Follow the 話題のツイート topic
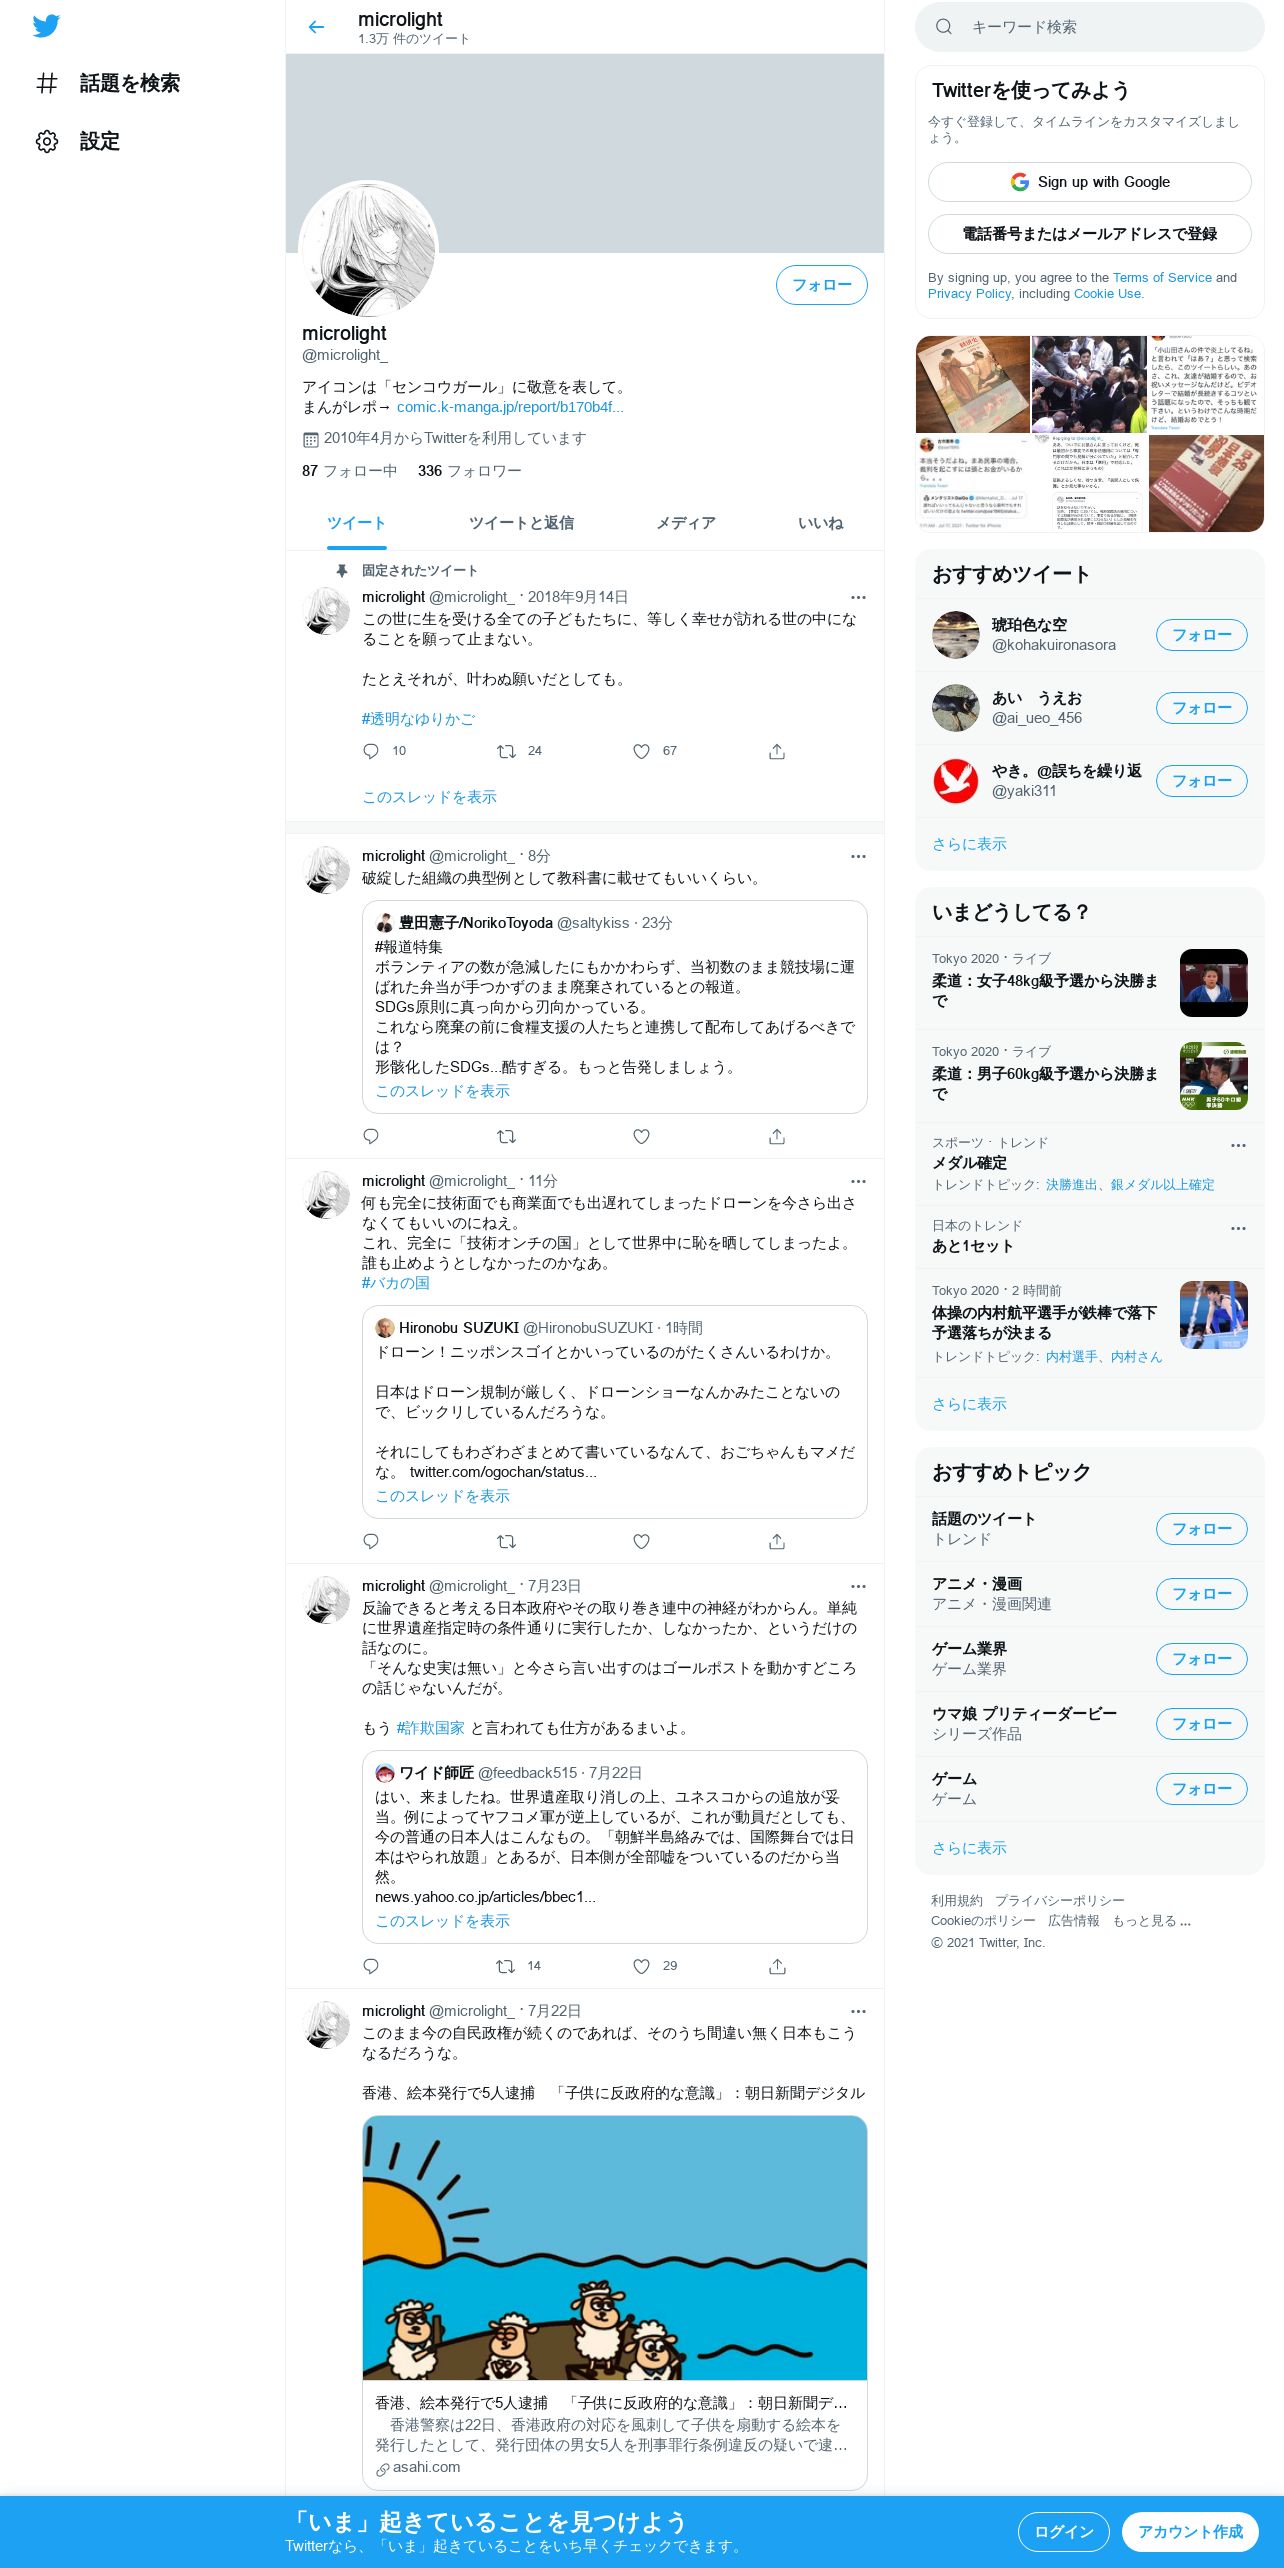 tap(1201, 1529)
